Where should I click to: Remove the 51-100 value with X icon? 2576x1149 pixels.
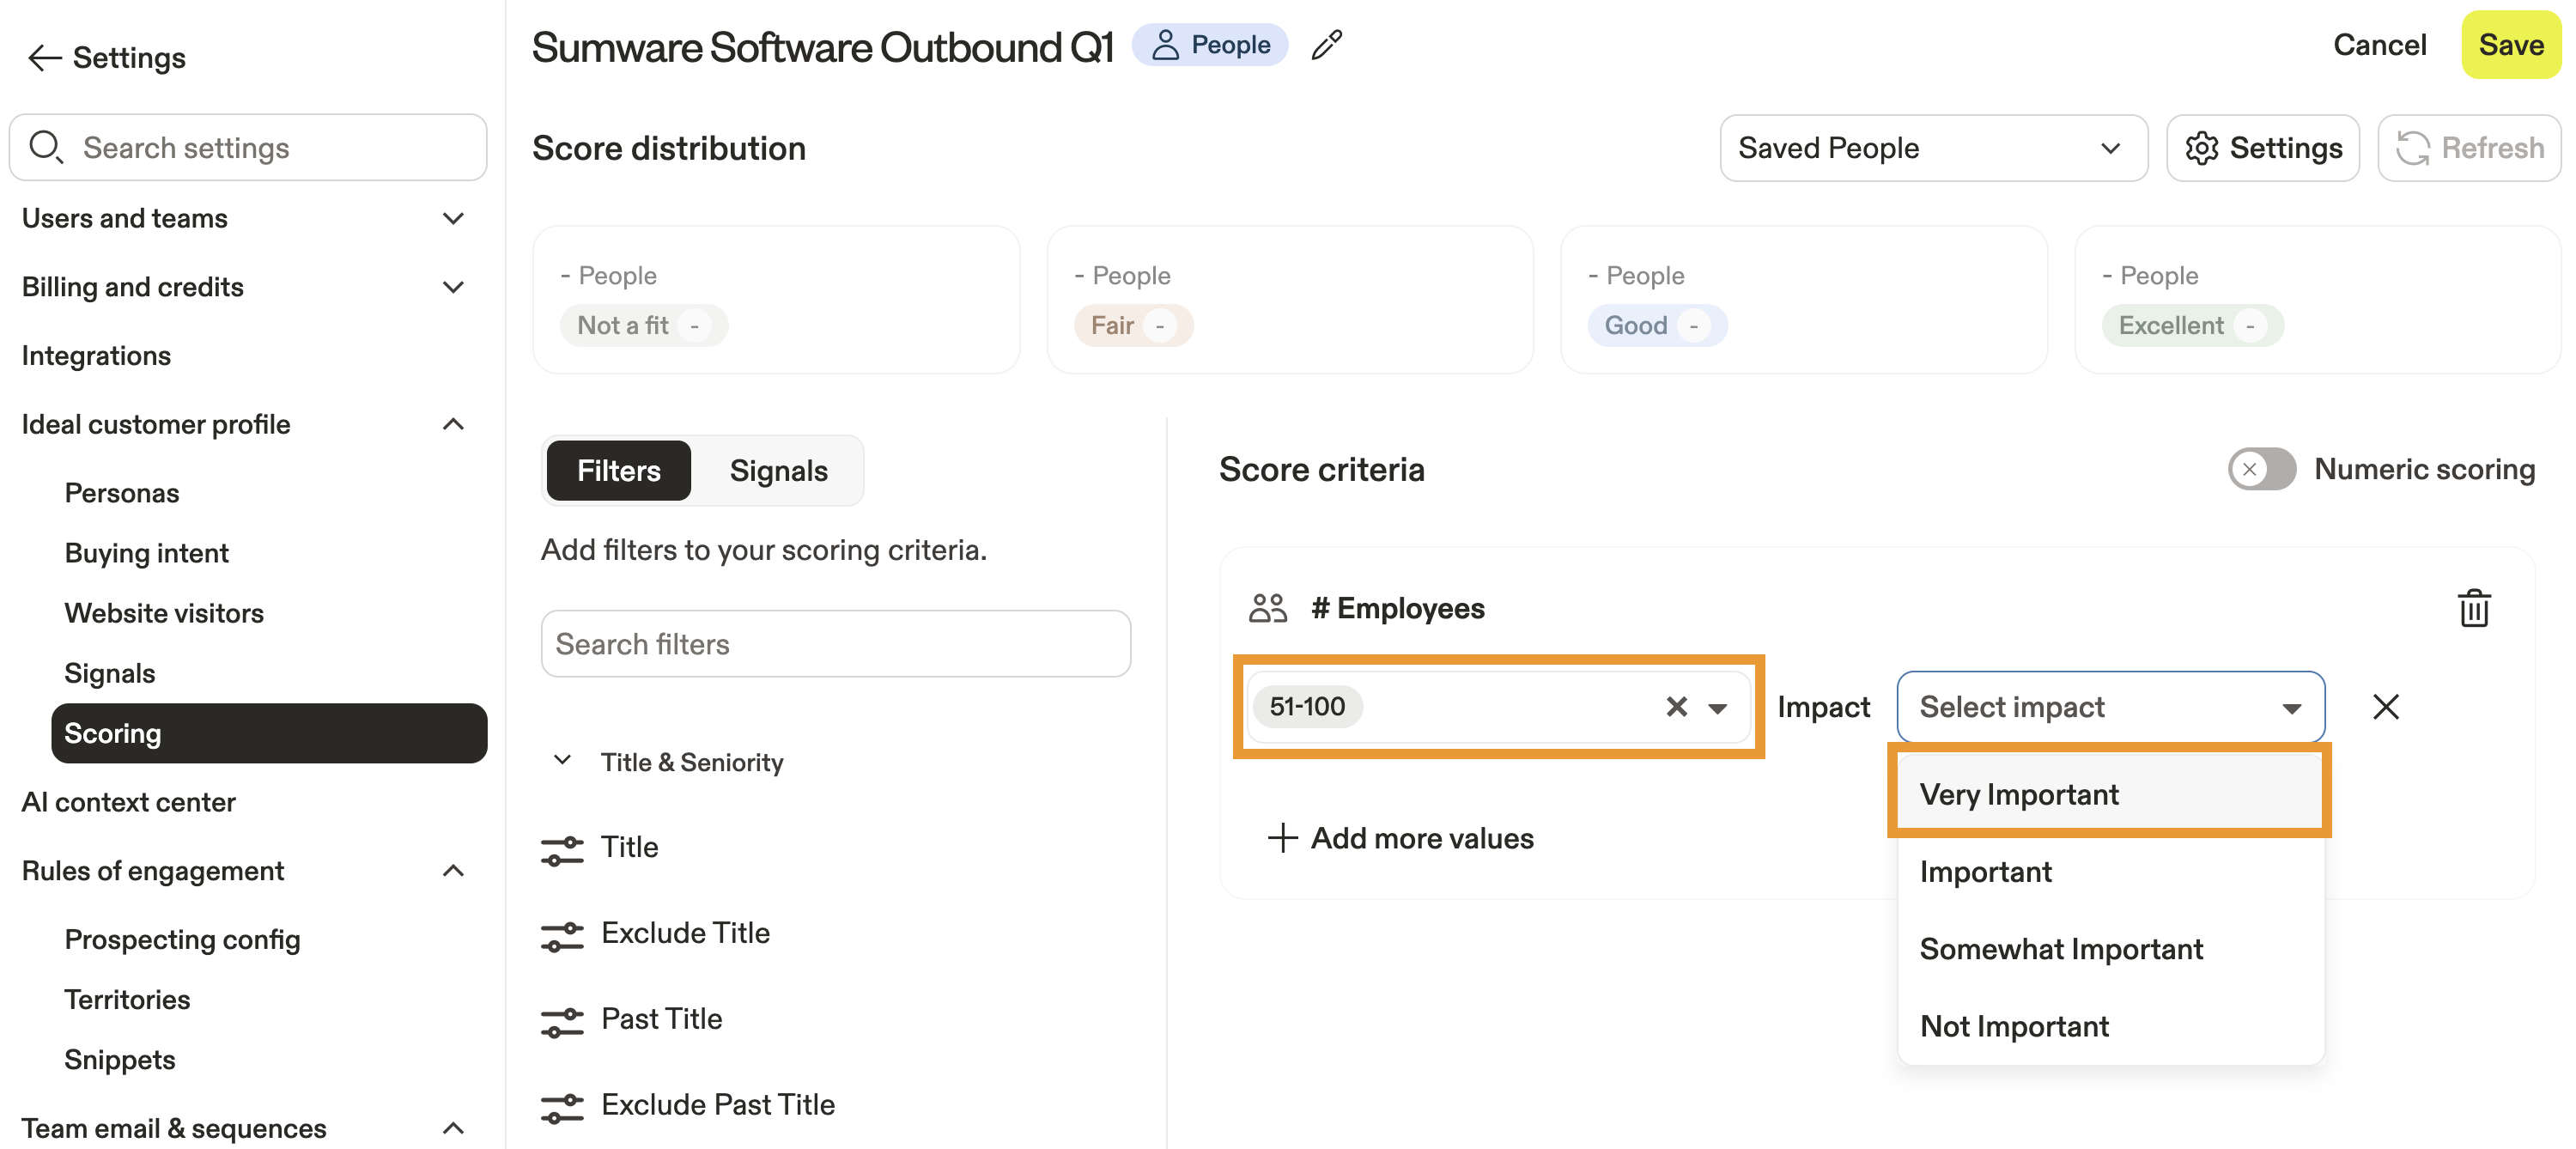1676,707
